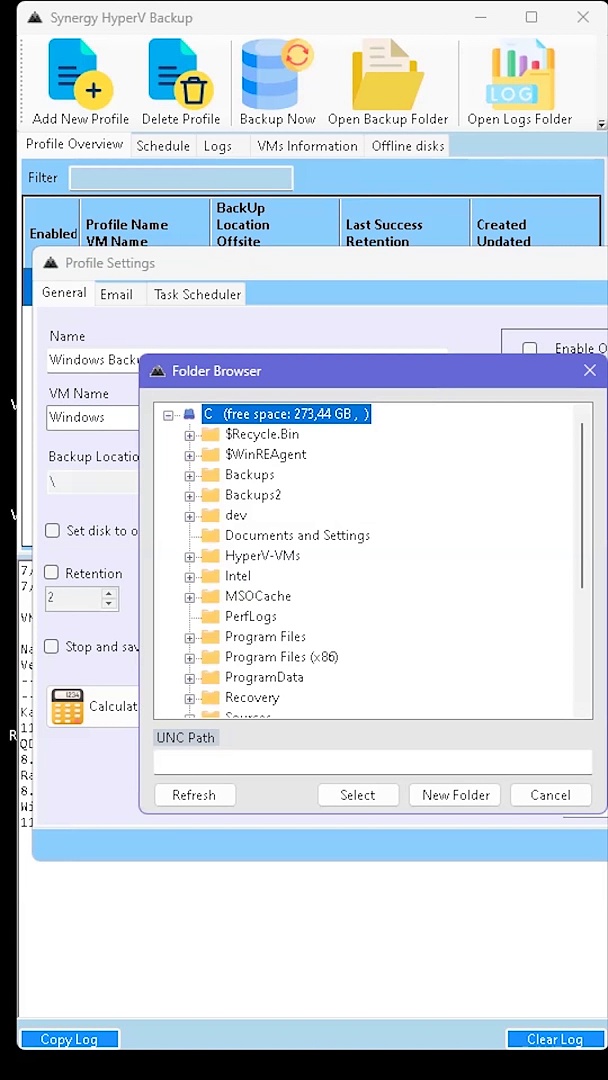Click the UNC Path input field
Screen dimensions: 608x1080
click(373, 762)
